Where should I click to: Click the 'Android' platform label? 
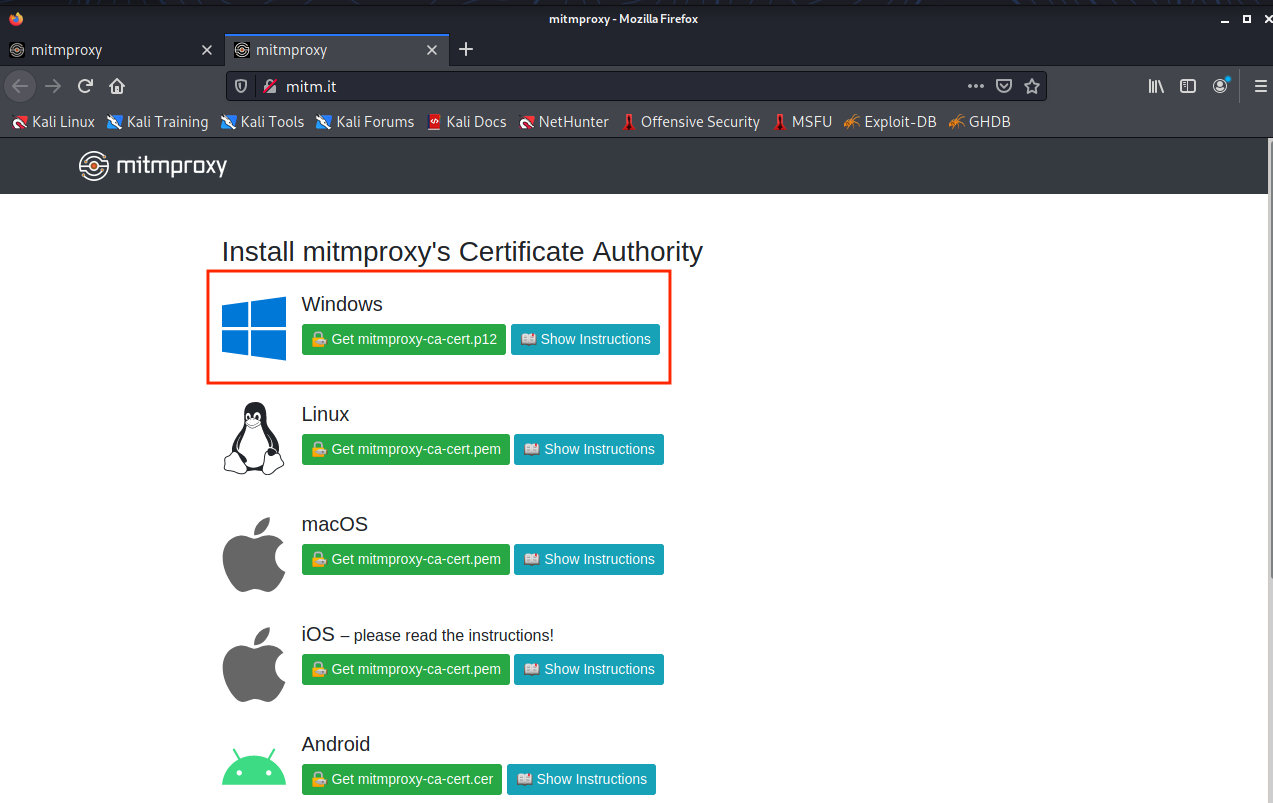[336, 744]
